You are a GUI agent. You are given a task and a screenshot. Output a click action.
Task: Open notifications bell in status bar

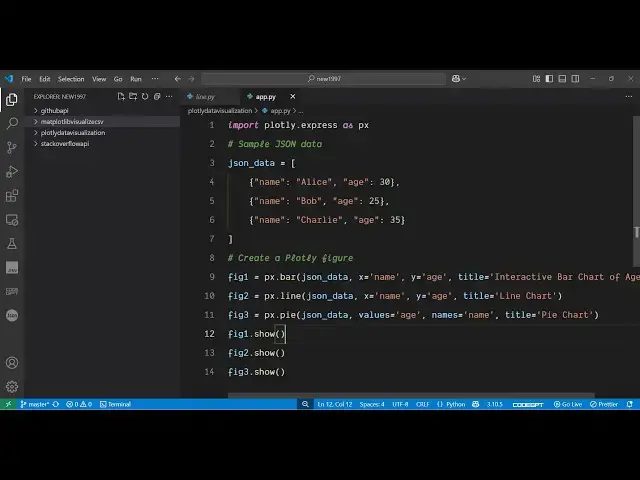[x=630, y=404]
